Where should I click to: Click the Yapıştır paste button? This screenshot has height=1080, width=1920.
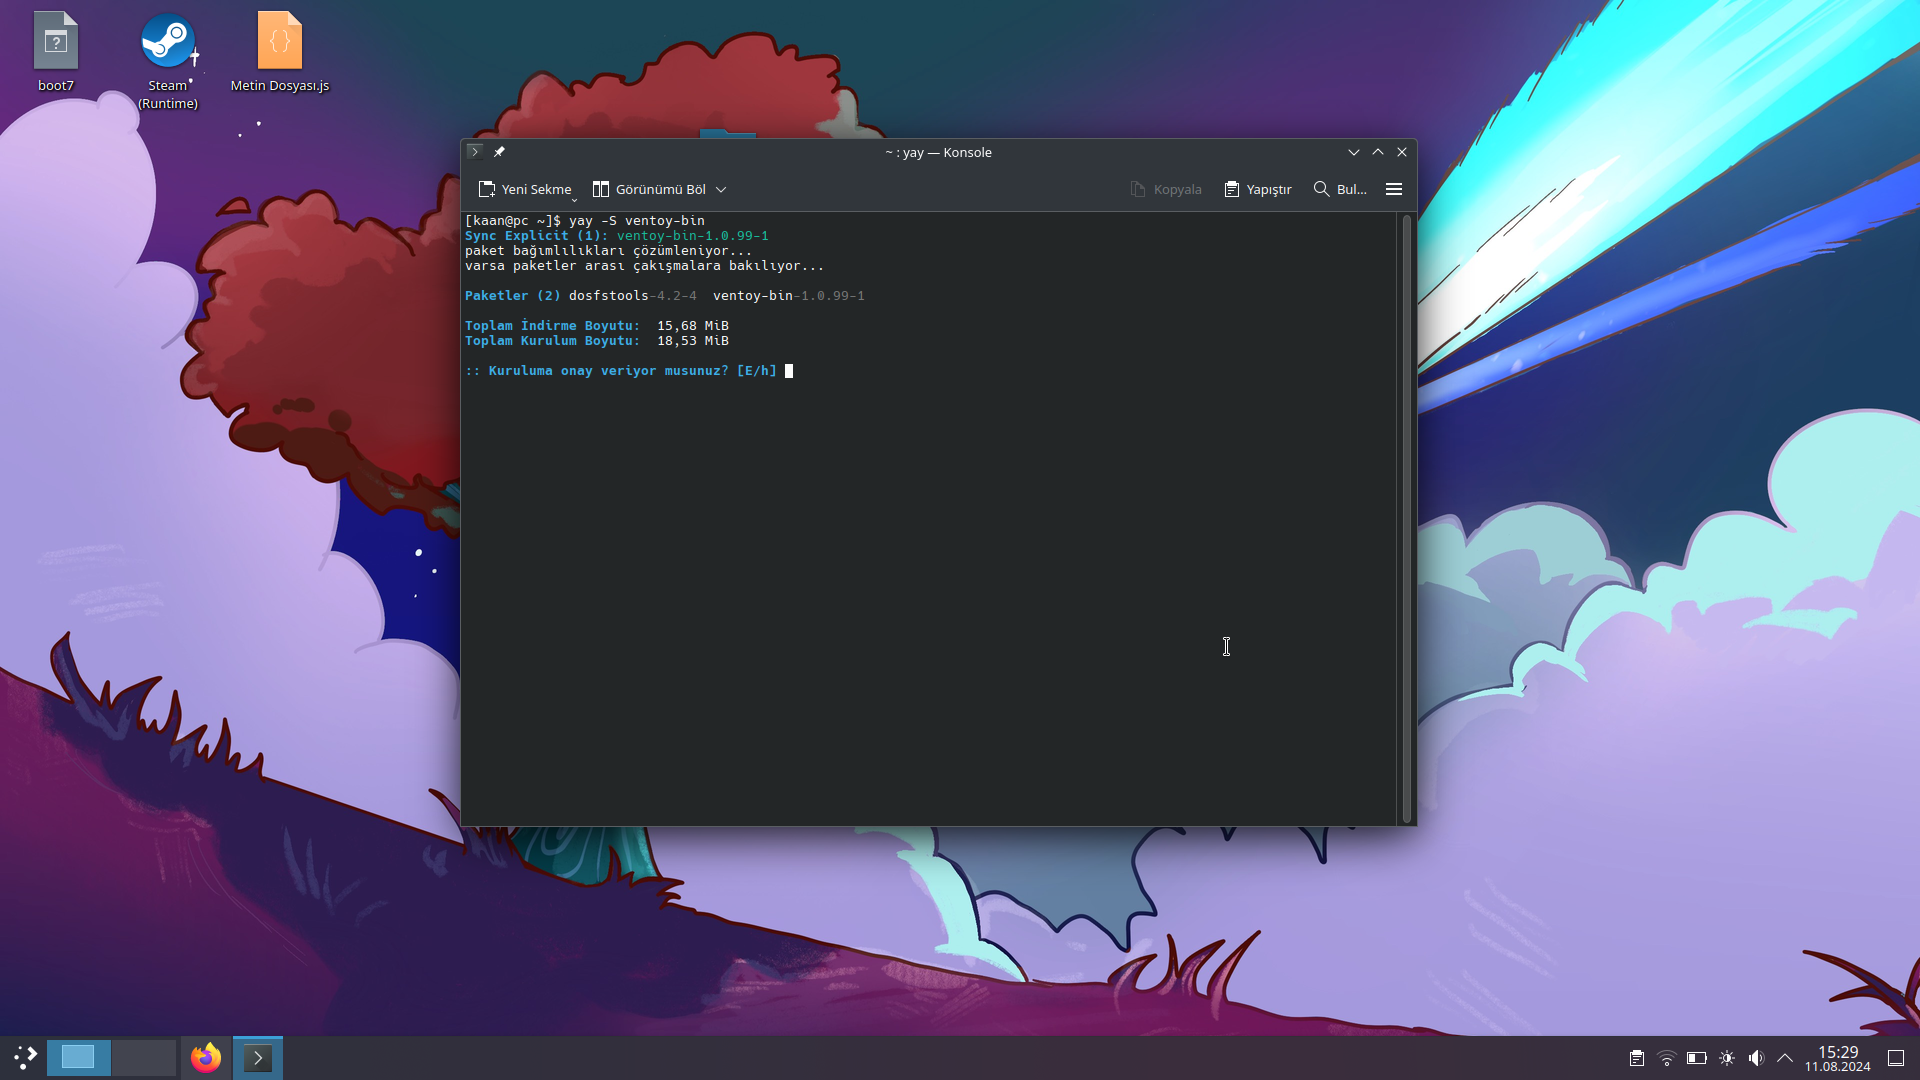click(x=1258, y=189)
